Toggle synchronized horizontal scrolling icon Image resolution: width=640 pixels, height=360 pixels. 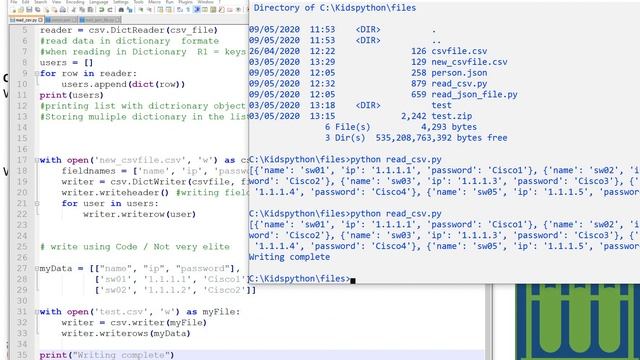(x=169, y=9)
